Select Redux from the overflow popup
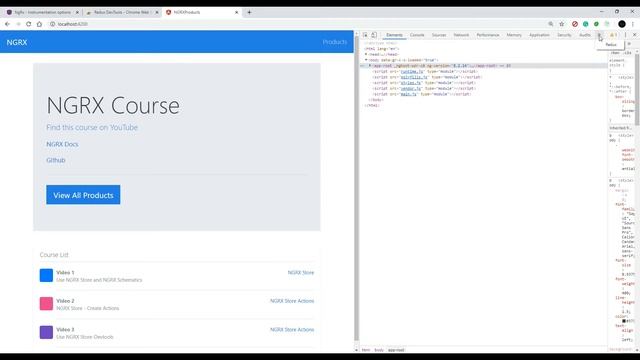 (611, 44)
